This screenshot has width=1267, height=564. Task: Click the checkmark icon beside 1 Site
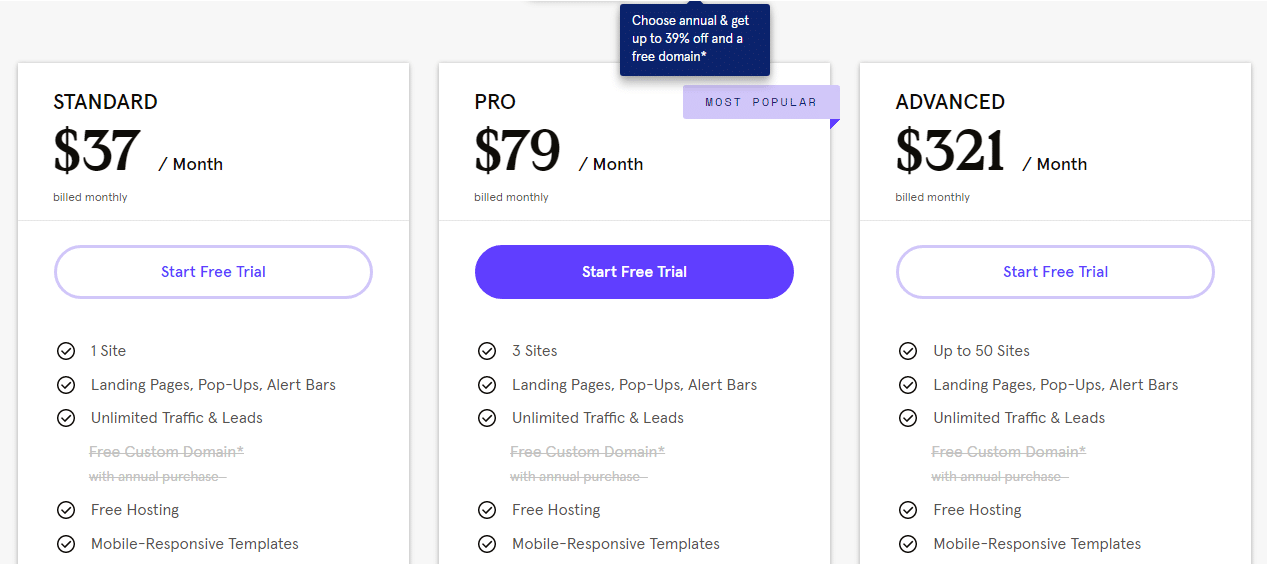66,351
